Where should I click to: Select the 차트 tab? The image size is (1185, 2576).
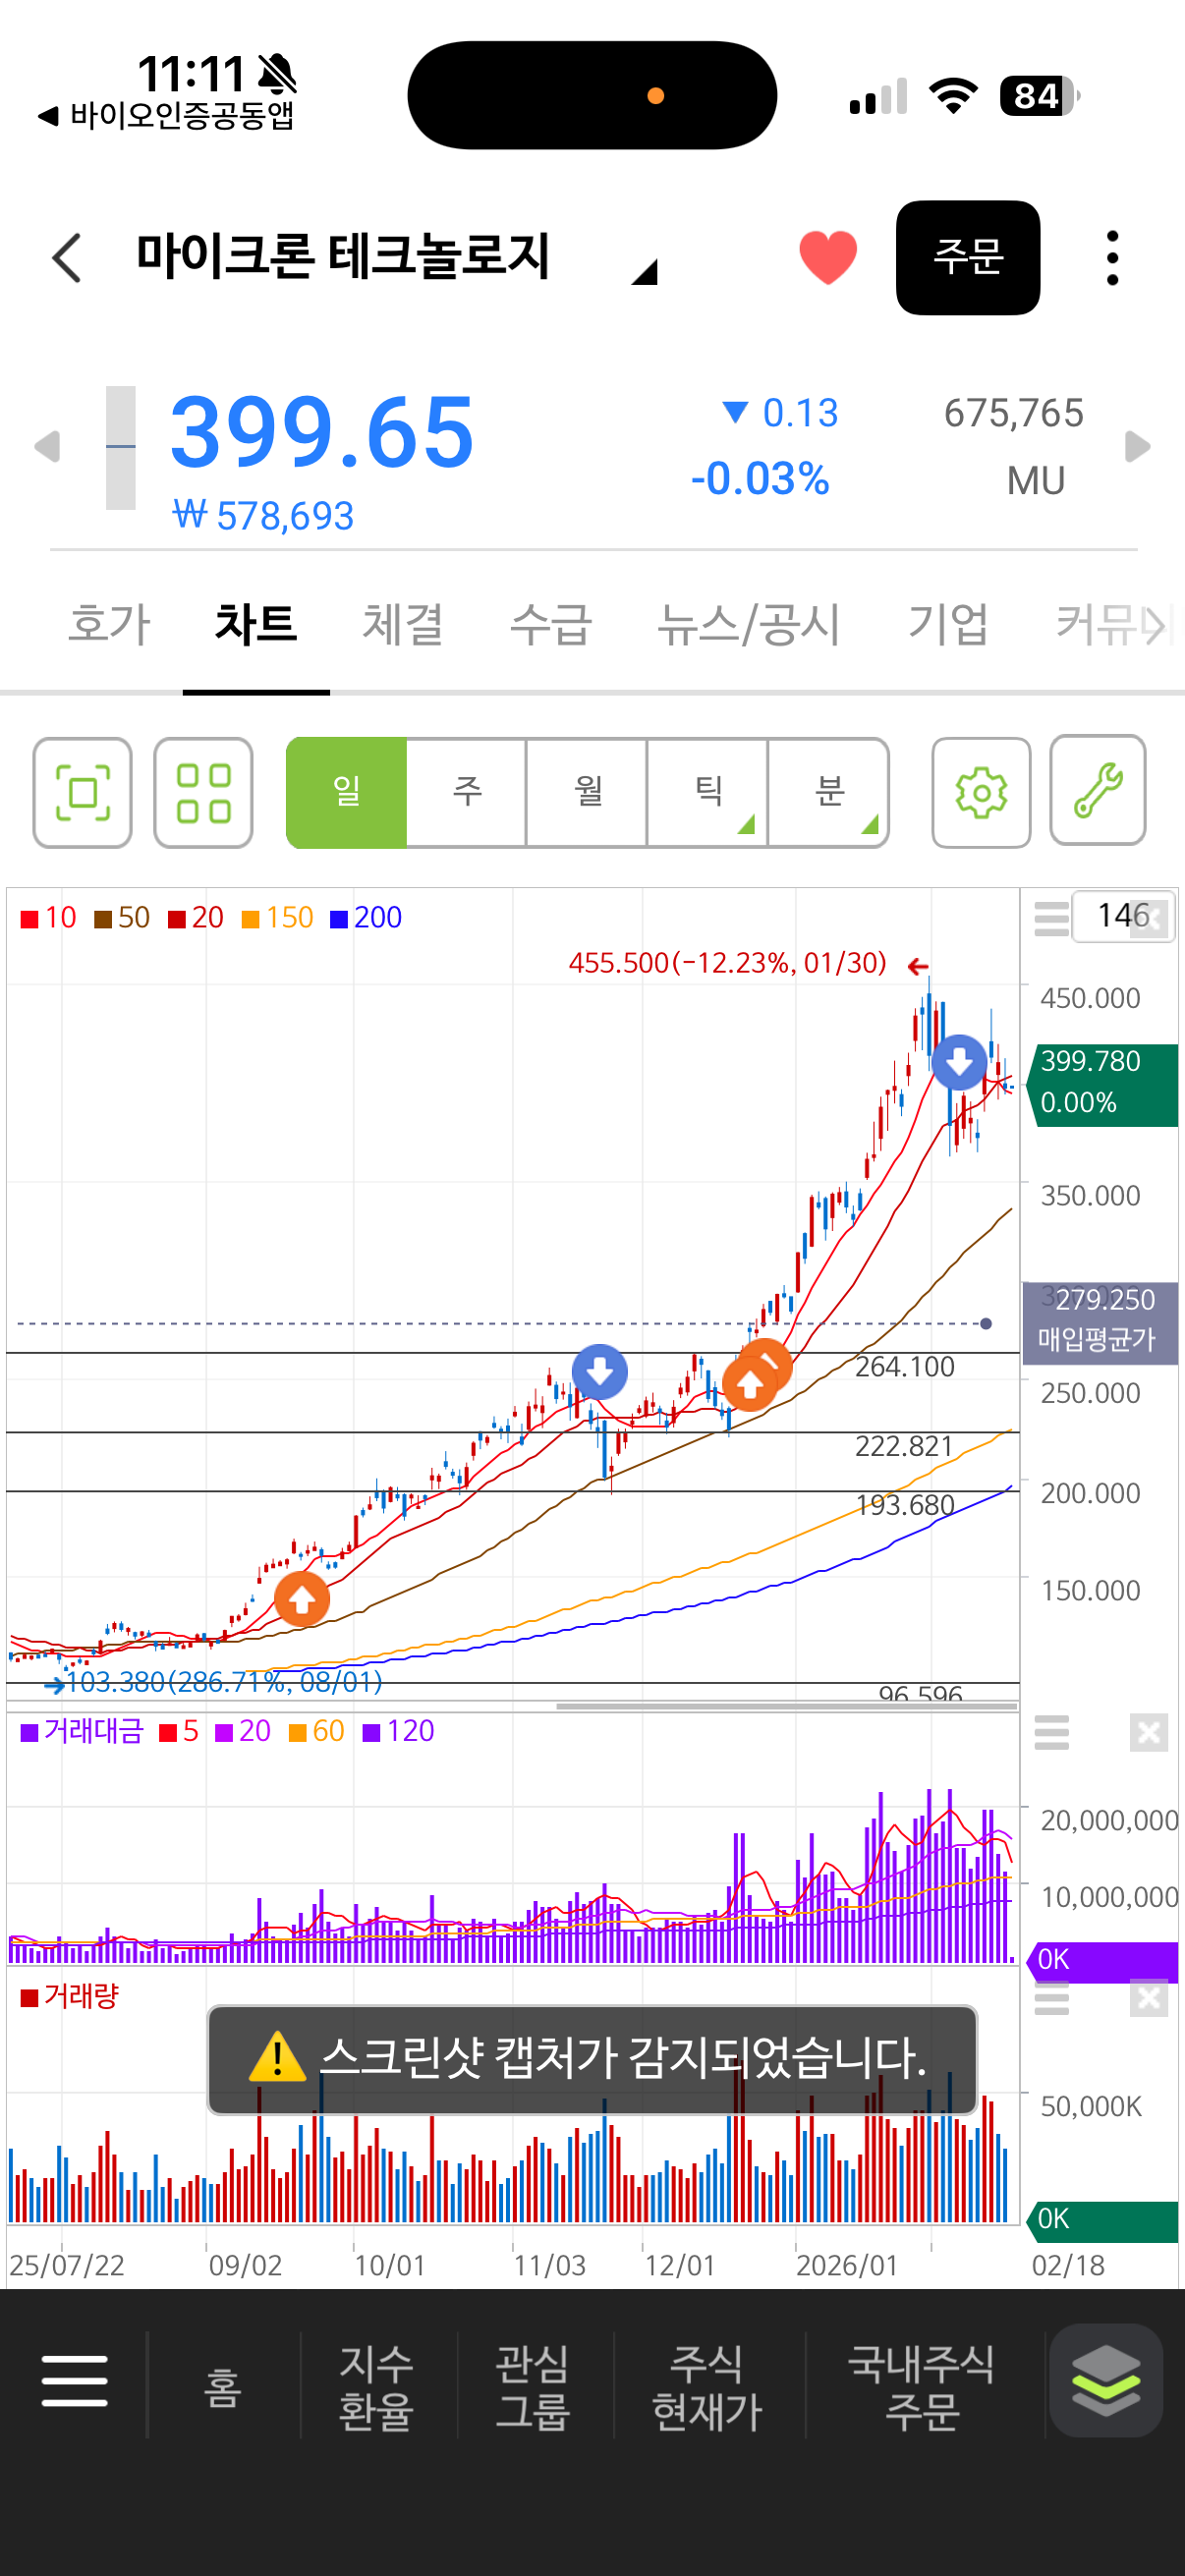pyautogui.click(x=256, y=624)
